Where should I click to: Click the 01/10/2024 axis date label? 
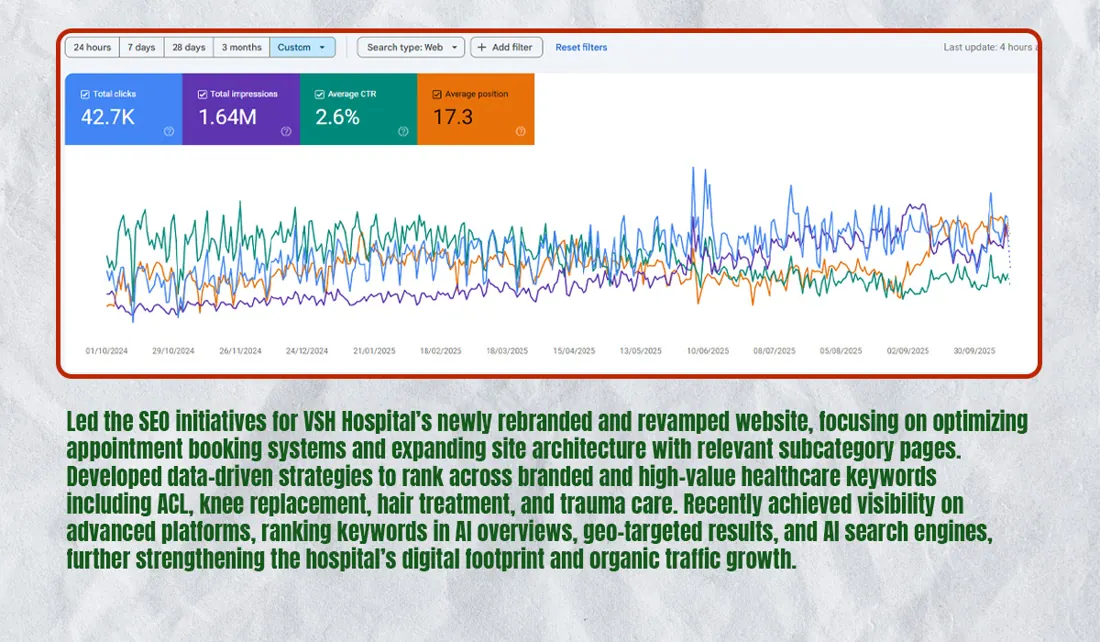[107, 351]
